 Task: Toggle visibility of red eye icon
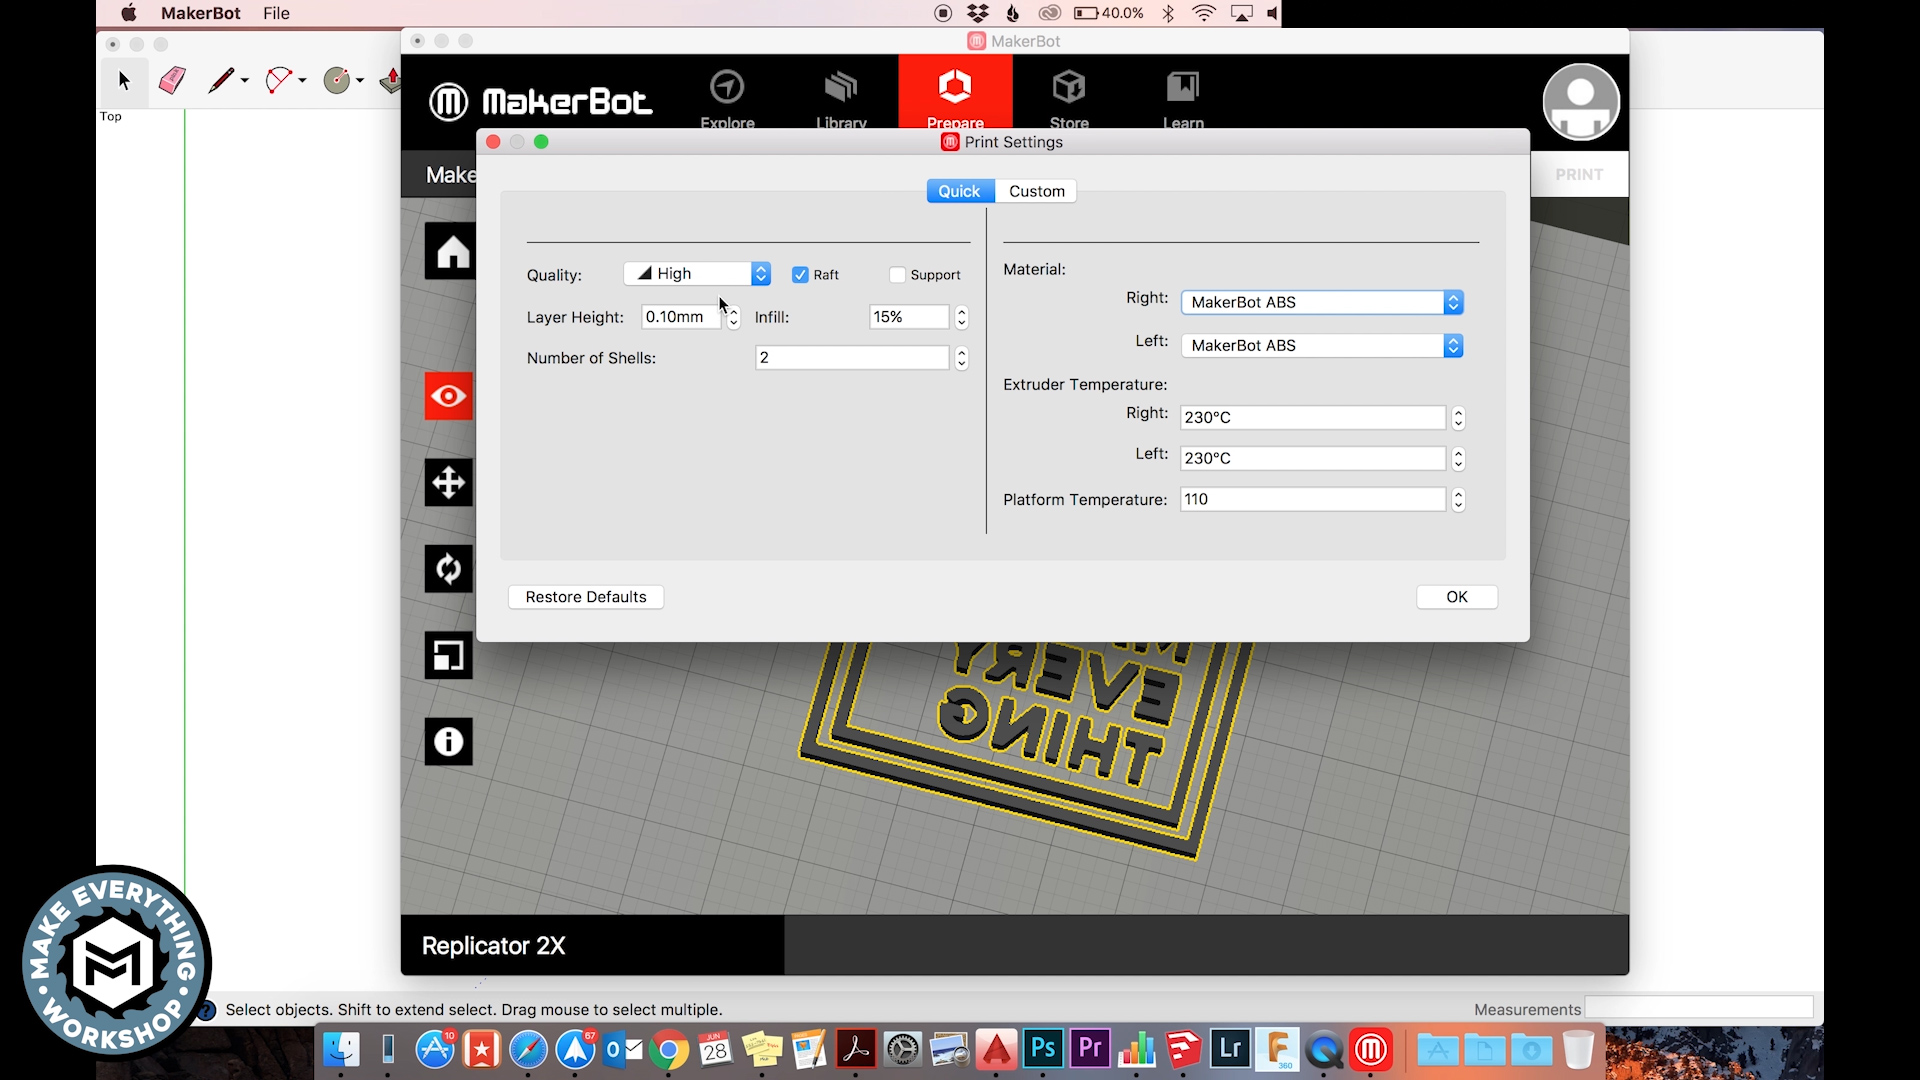coord(450,397)
